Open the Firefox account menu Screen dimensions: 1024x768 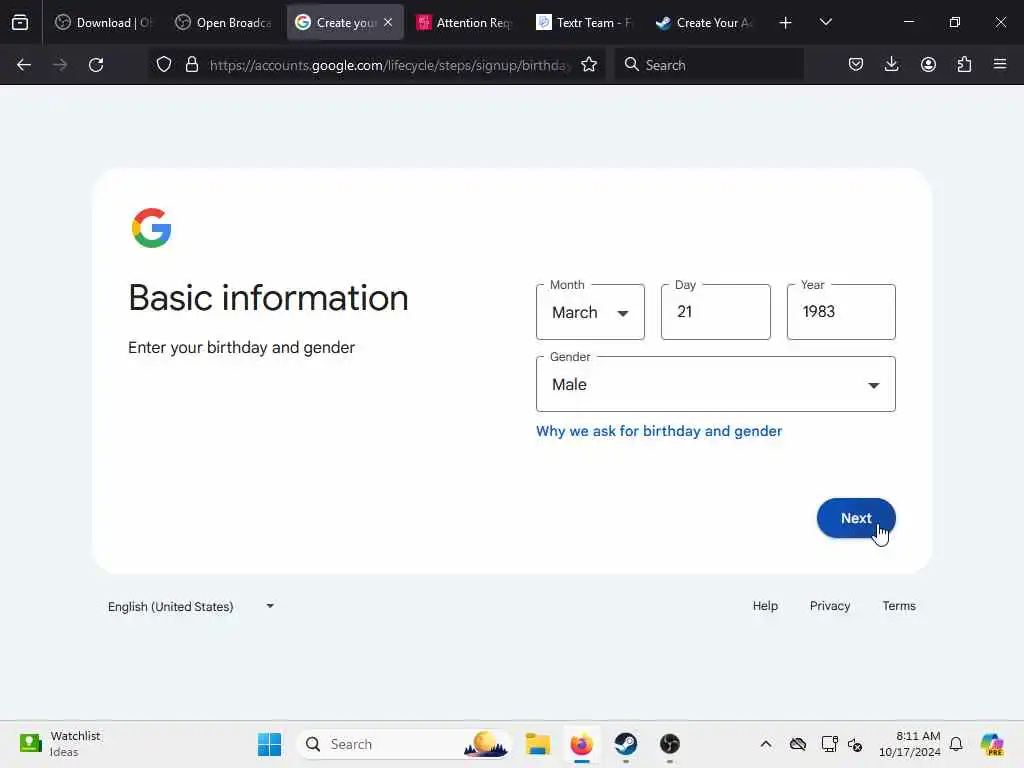tap(928, 65)
